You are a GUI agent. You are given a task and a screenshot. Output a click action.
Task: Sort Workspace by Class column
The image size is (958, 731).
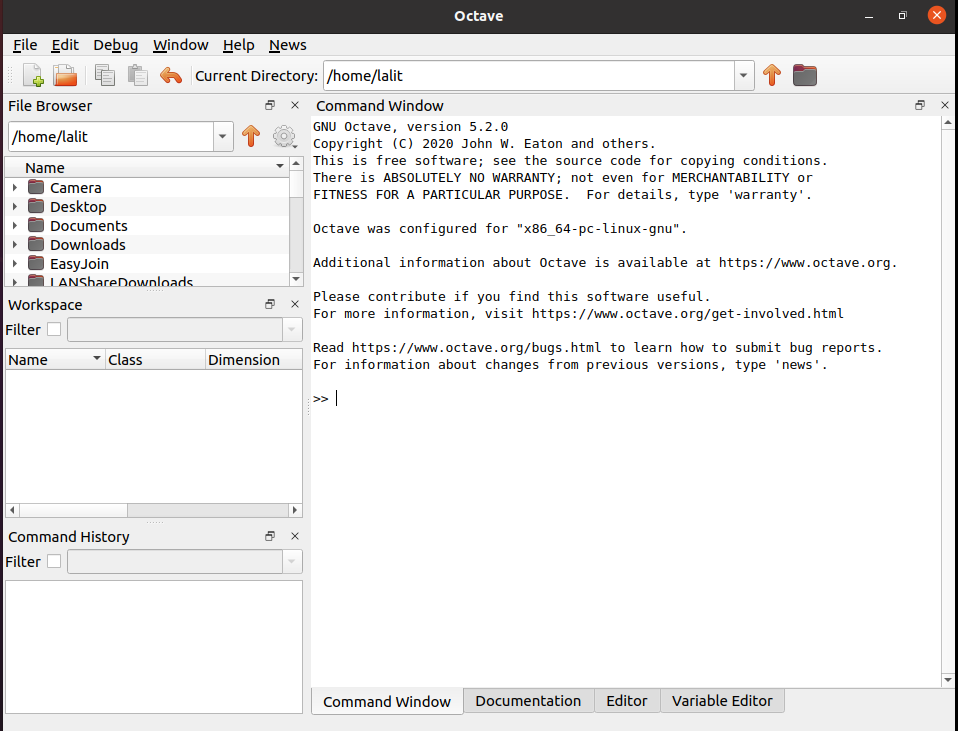pyautogui.click(x=155, y=359)
